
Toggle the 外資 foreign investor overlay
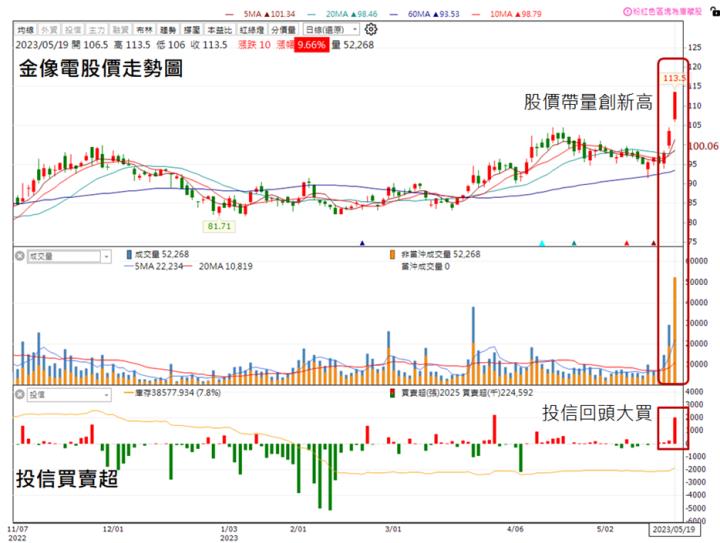tap(49, 30)
